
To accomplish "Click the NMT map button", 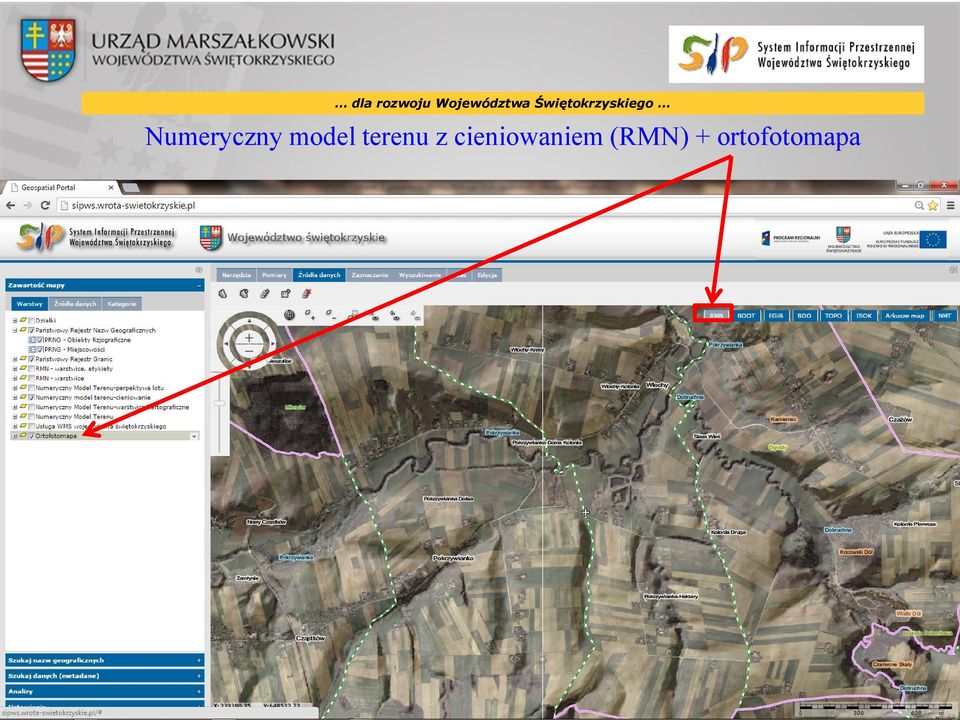I will pyautogui.click(x=945, y=316).
